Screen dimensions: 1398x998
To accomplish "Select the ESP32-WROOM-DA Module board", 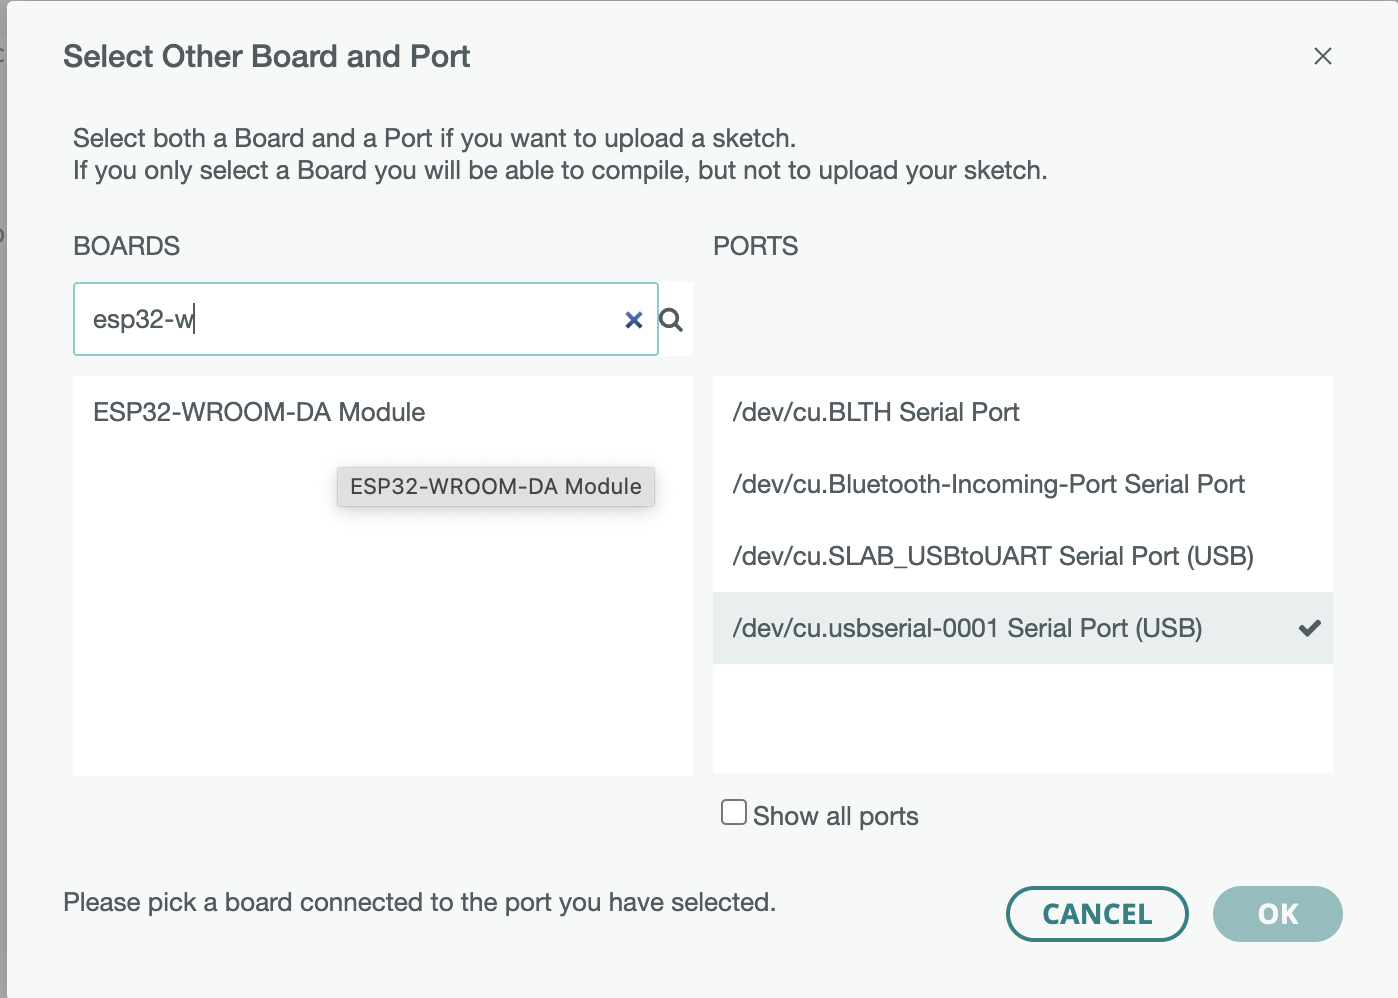I will tap(383, 412).
